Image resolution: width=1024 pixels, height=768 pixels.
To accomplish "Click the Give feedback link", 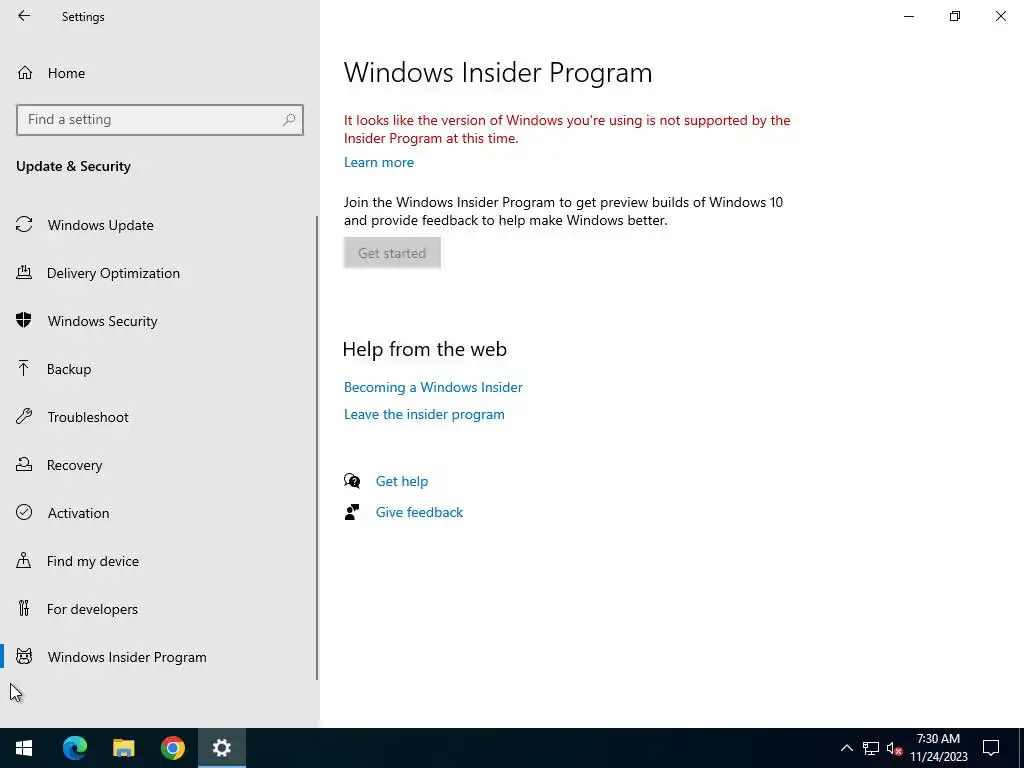I will point(419,512).
